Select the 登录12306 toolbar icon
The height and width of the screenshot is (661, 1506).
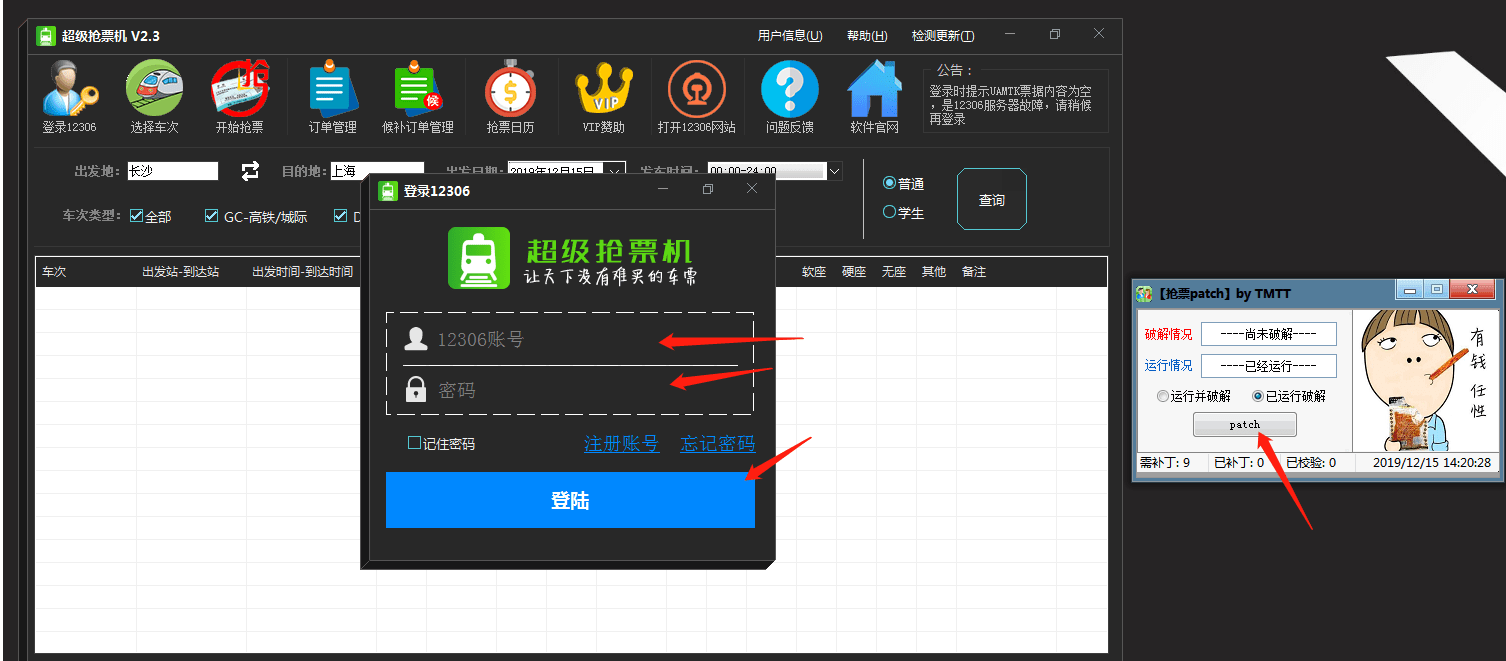[70, 95]
